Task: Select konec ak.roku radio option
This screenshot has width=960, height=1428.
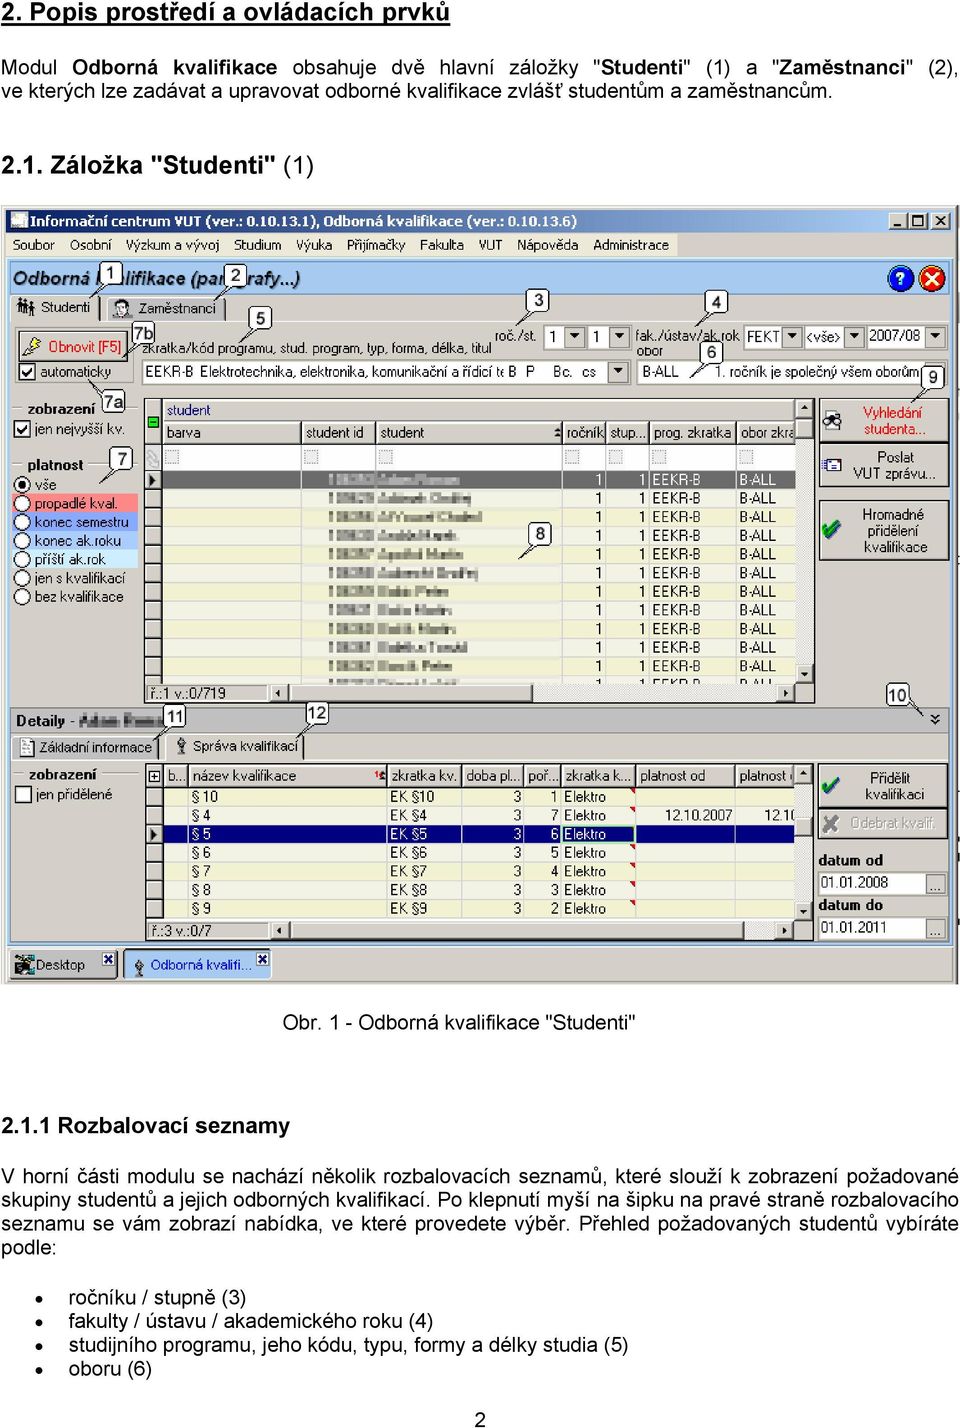Action: coord(22,541)
